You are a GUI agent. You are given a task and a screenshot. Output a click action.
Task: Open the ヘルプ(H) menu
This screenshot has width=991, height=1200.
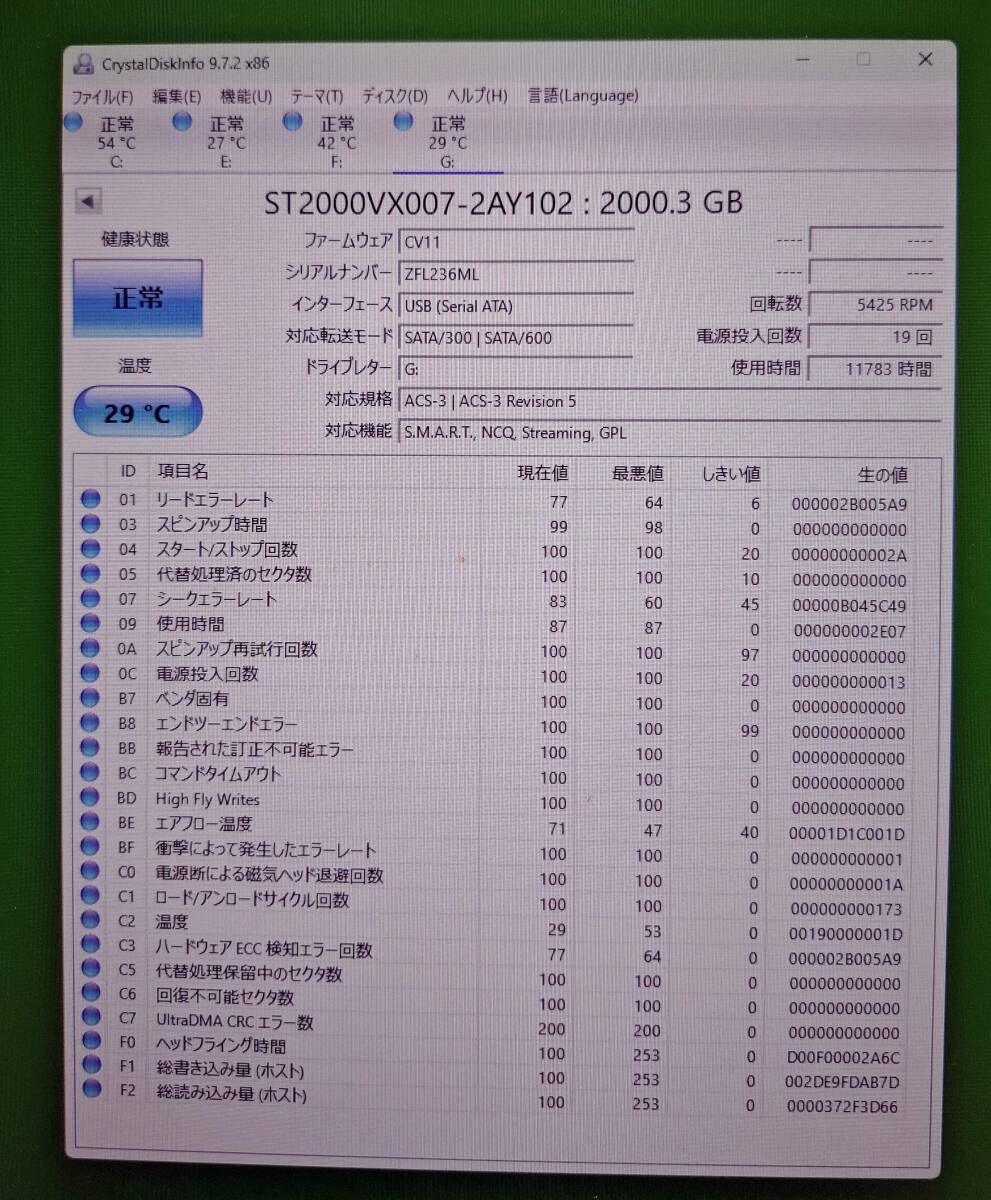click(477, 97)
